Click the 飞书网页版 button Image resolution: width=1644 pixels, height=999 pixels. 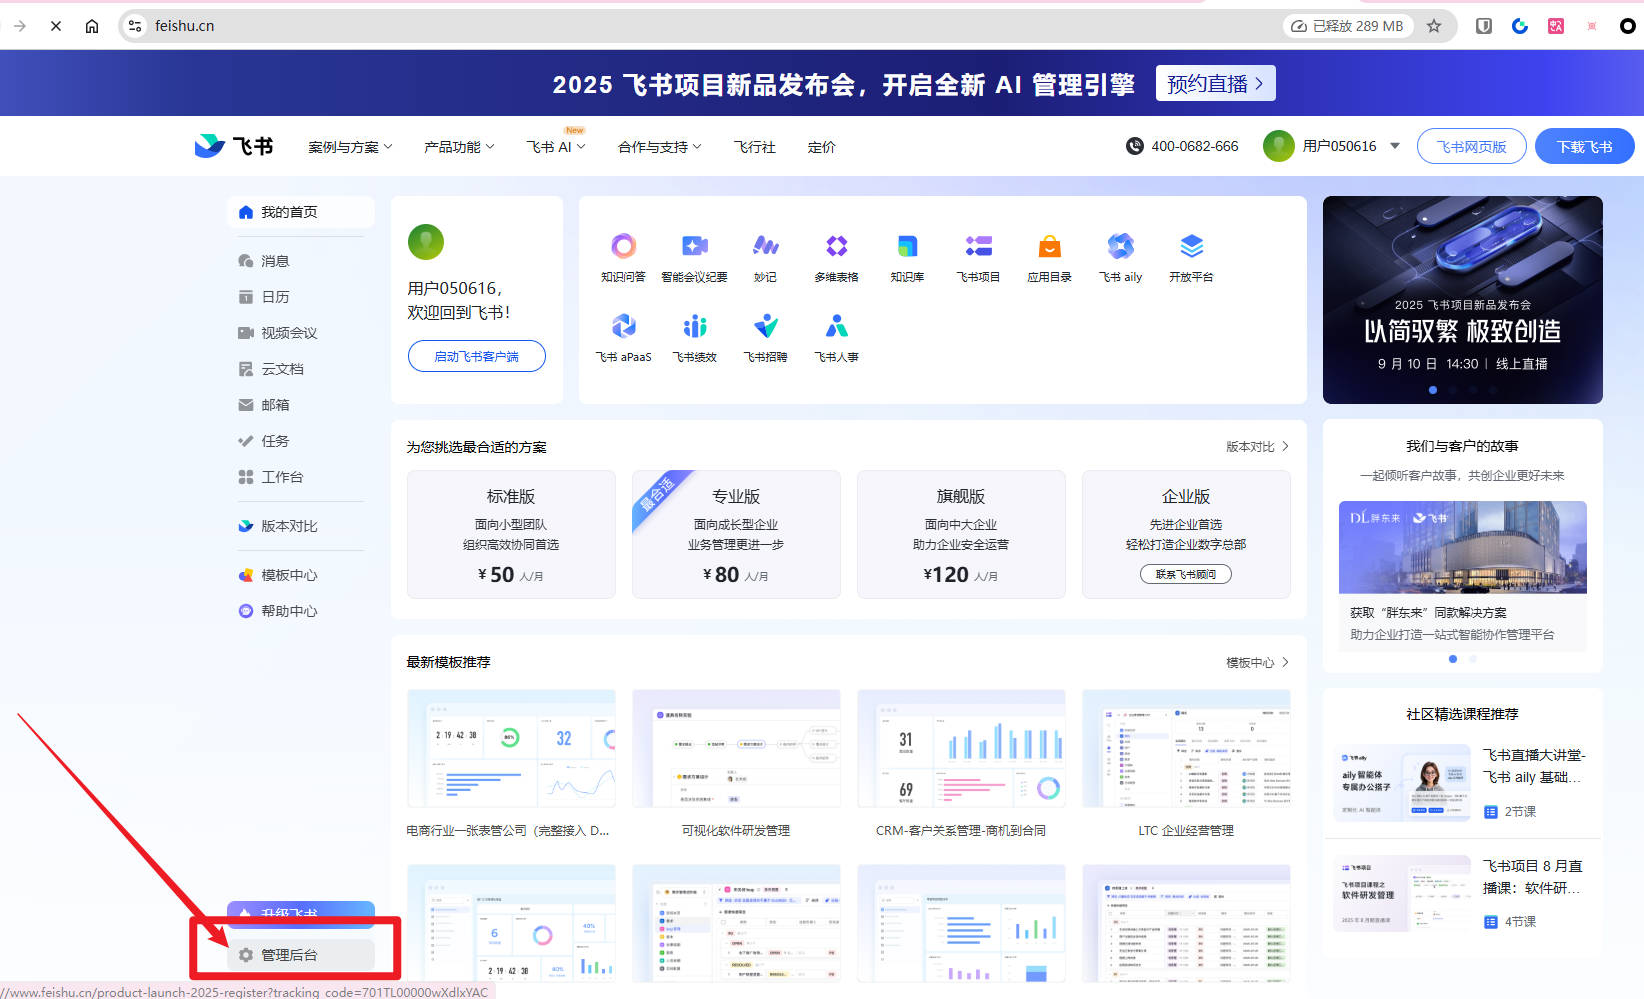(x=1471, y=146)
